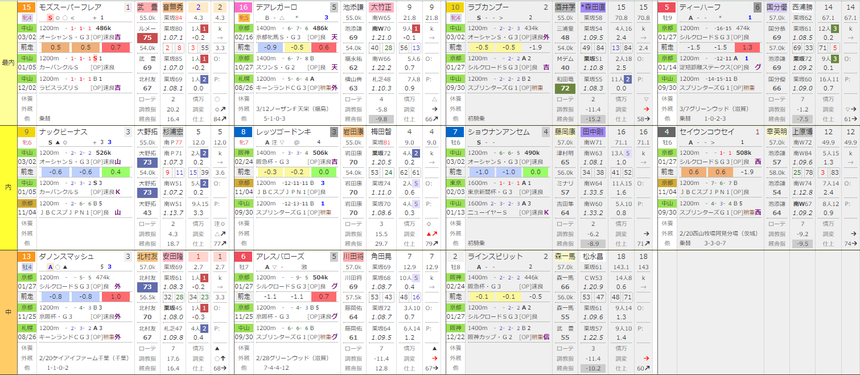Click red 1.0 cell in ダノンスマッシュ 前走 row
Screen dimensions: 860x375
(x=116, y=297)
